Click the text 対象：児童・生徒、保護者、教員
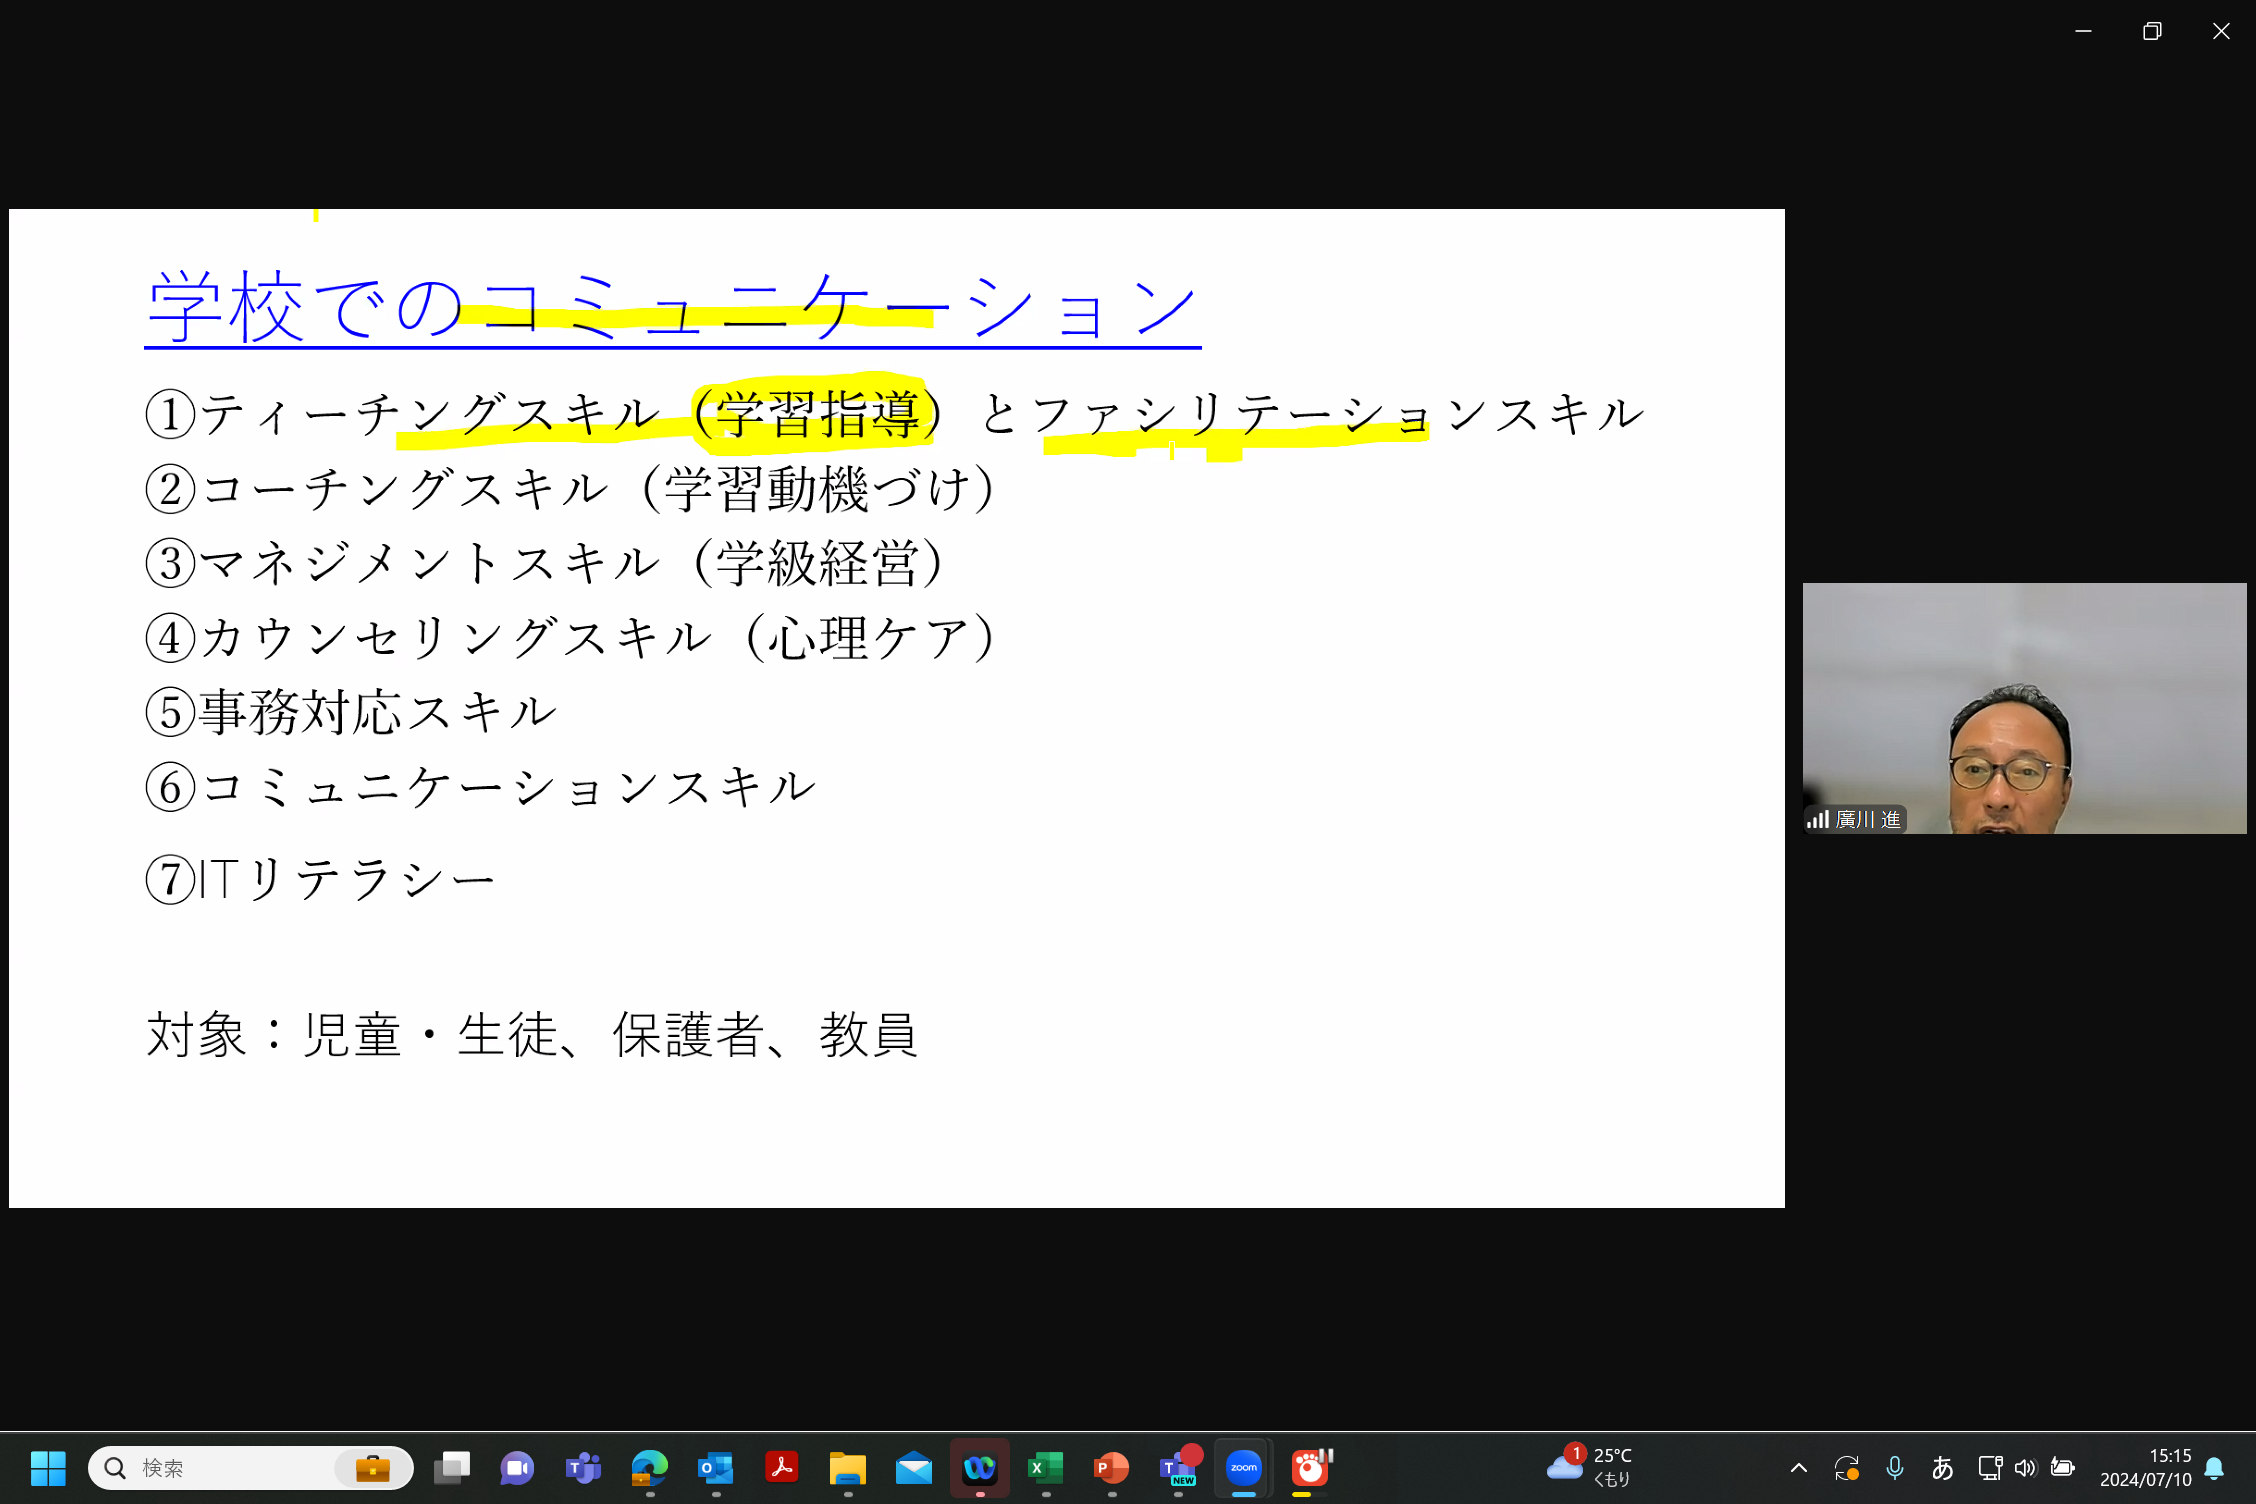The image size is (2256, 1504). [532, 1034]
